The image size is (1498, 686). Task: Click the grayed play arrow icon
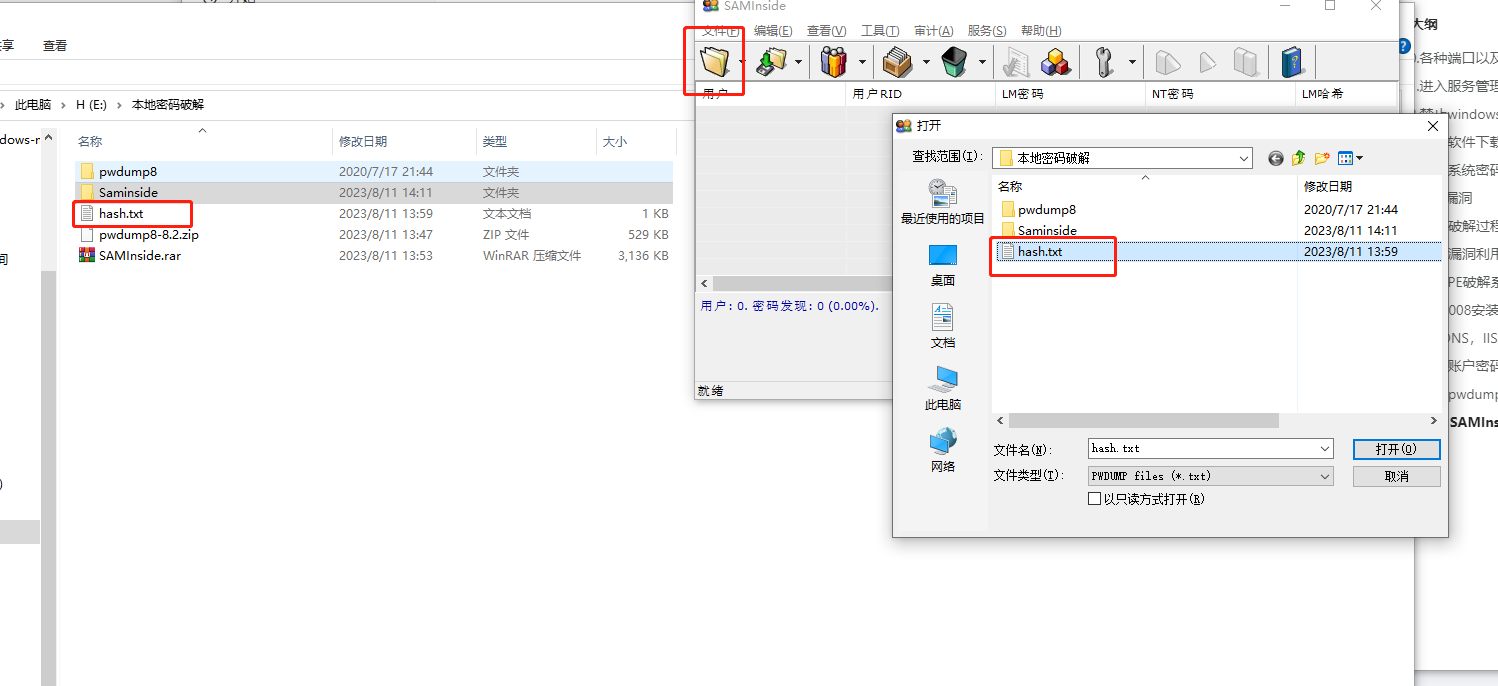(1207, 62)
